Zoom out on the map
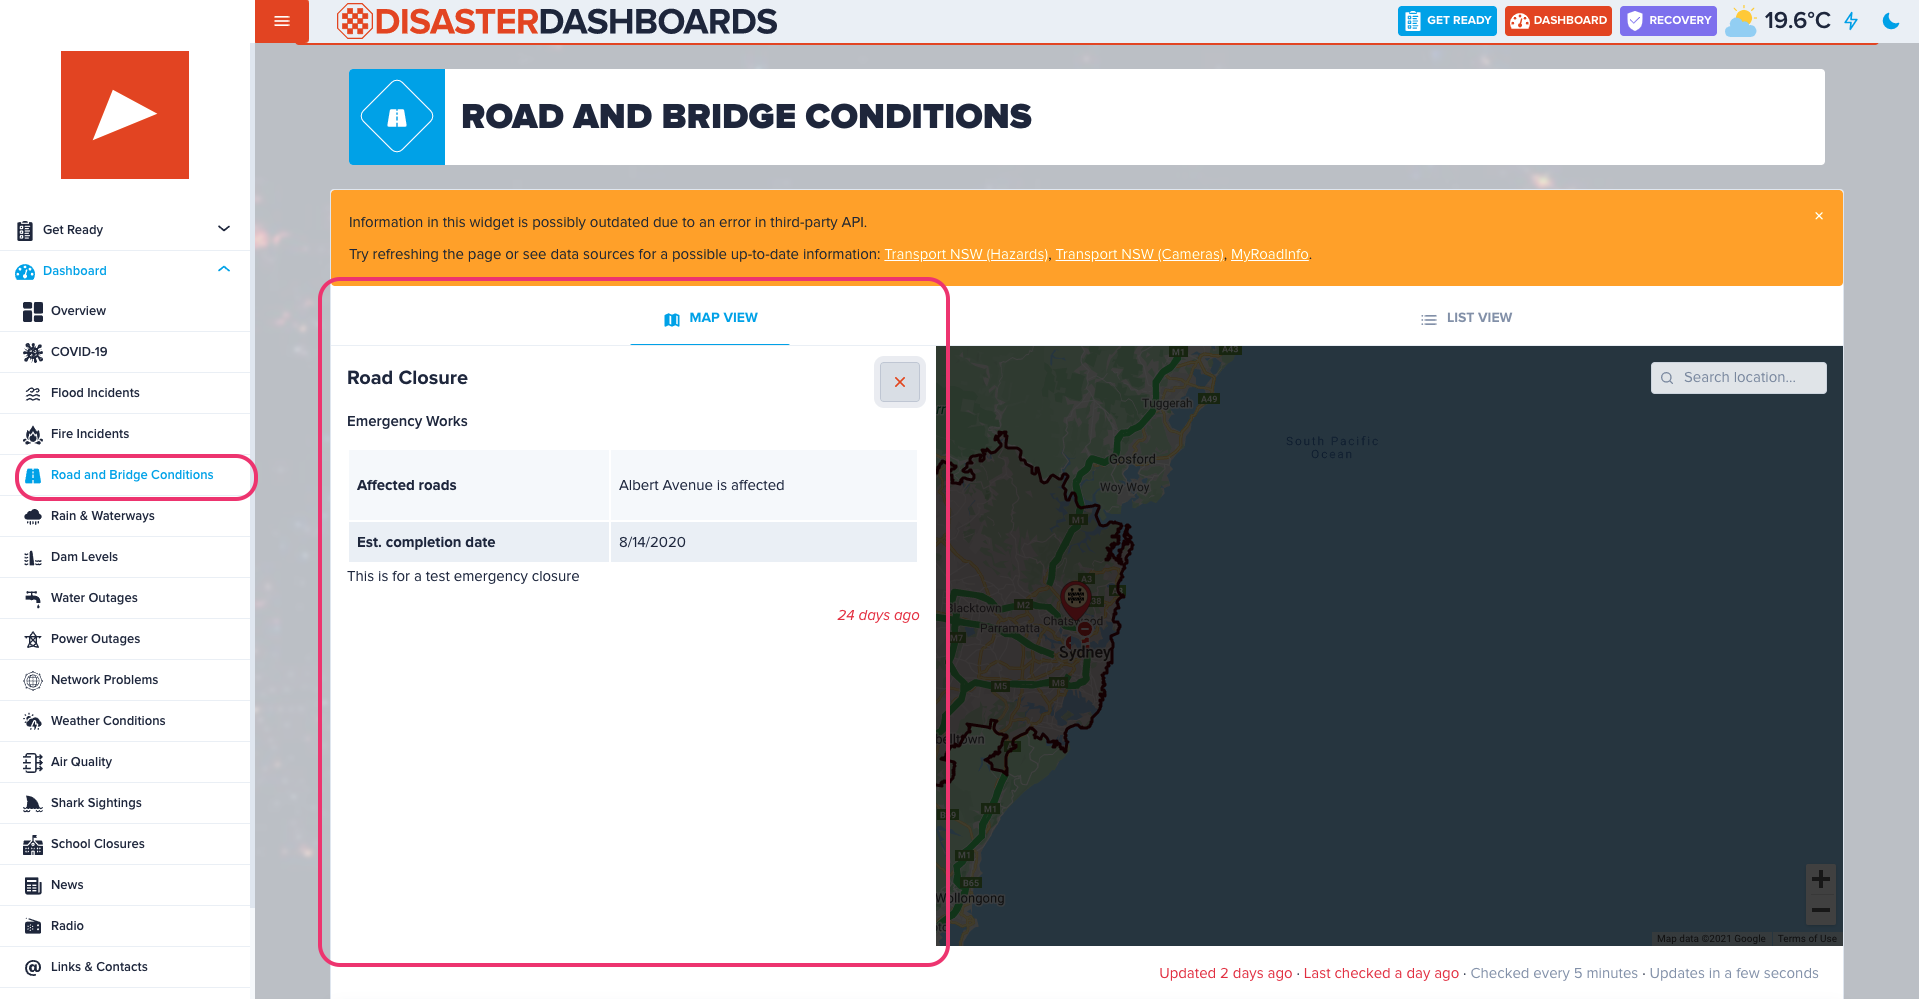The image size is (1919, 999). [x=1820, y=910]
